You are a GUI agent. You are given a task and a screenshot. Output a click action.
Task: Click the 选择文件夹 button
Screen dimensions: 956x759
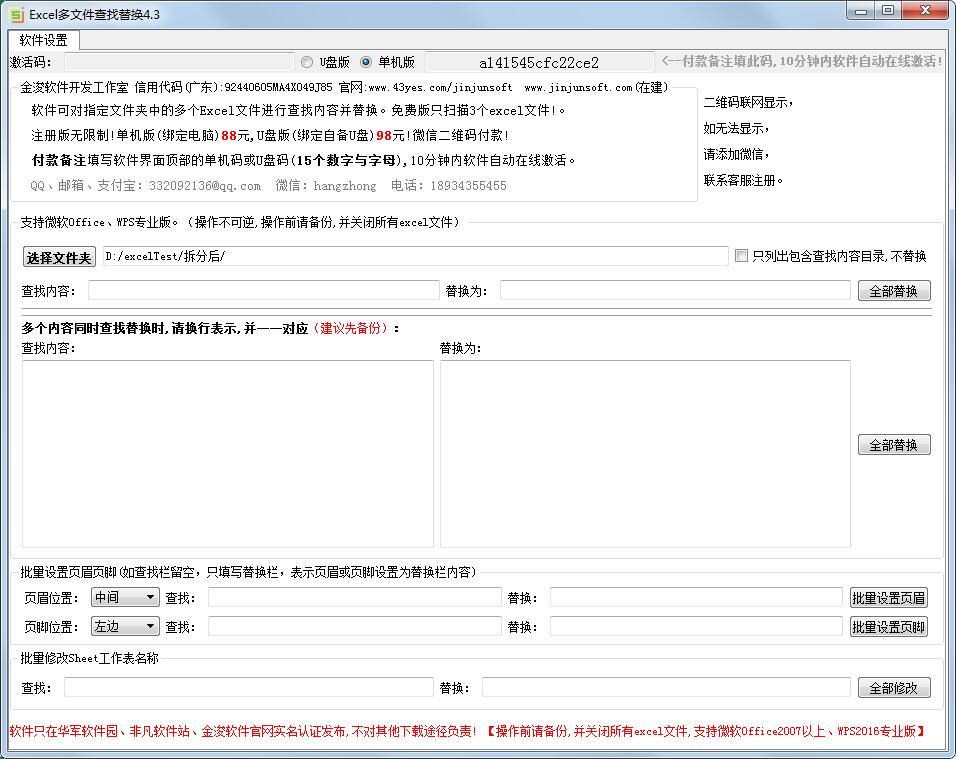pyautogui.click(x=59, y=257)
